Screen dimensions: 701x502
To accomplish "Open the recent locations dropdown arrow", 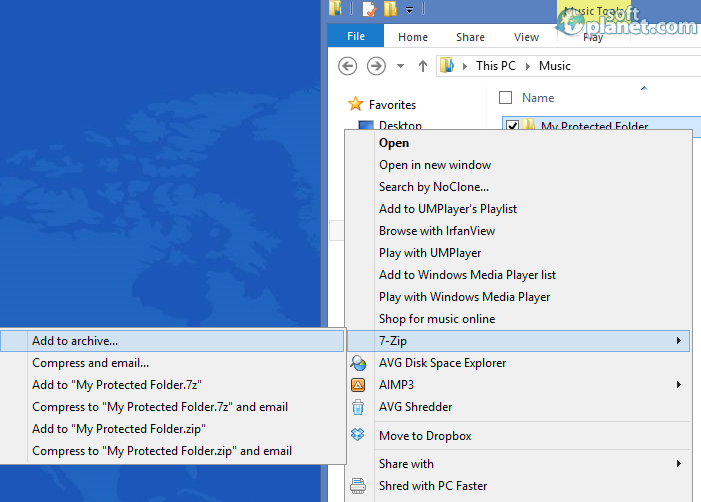I will [401, 66].
